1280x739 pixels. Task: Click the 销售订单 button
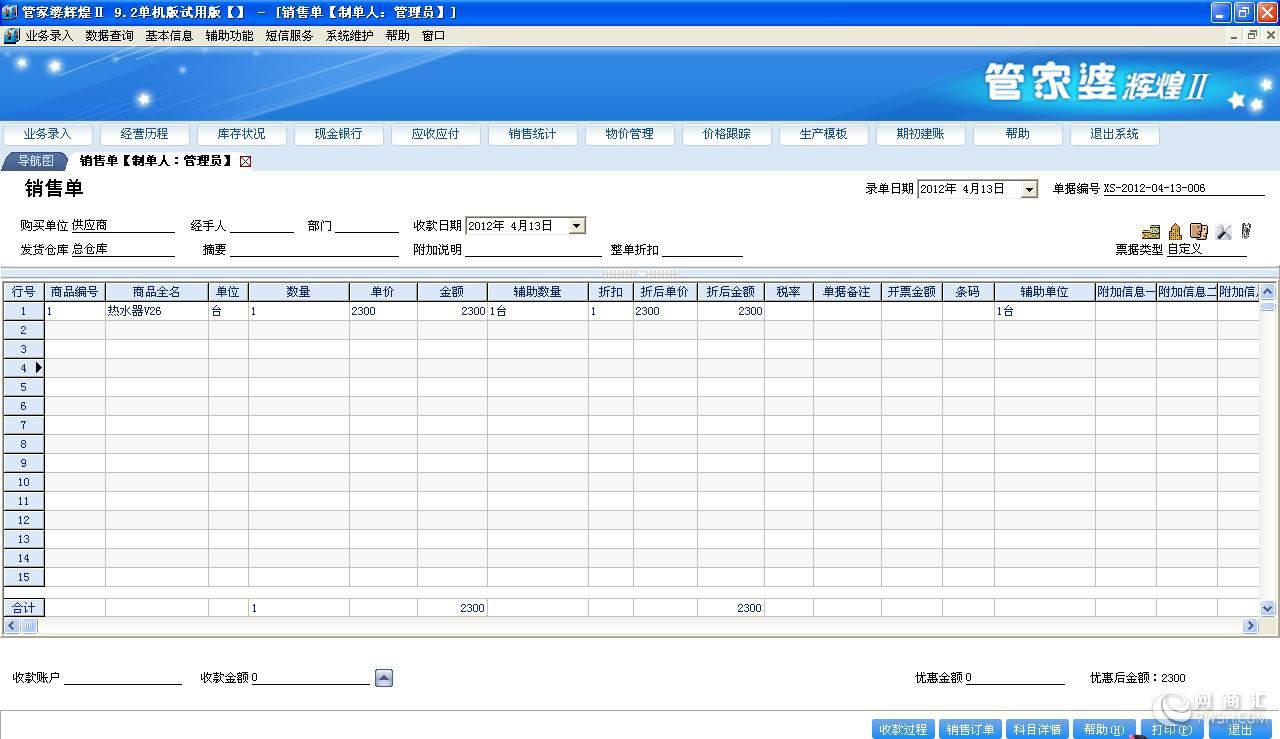(970, 730)
